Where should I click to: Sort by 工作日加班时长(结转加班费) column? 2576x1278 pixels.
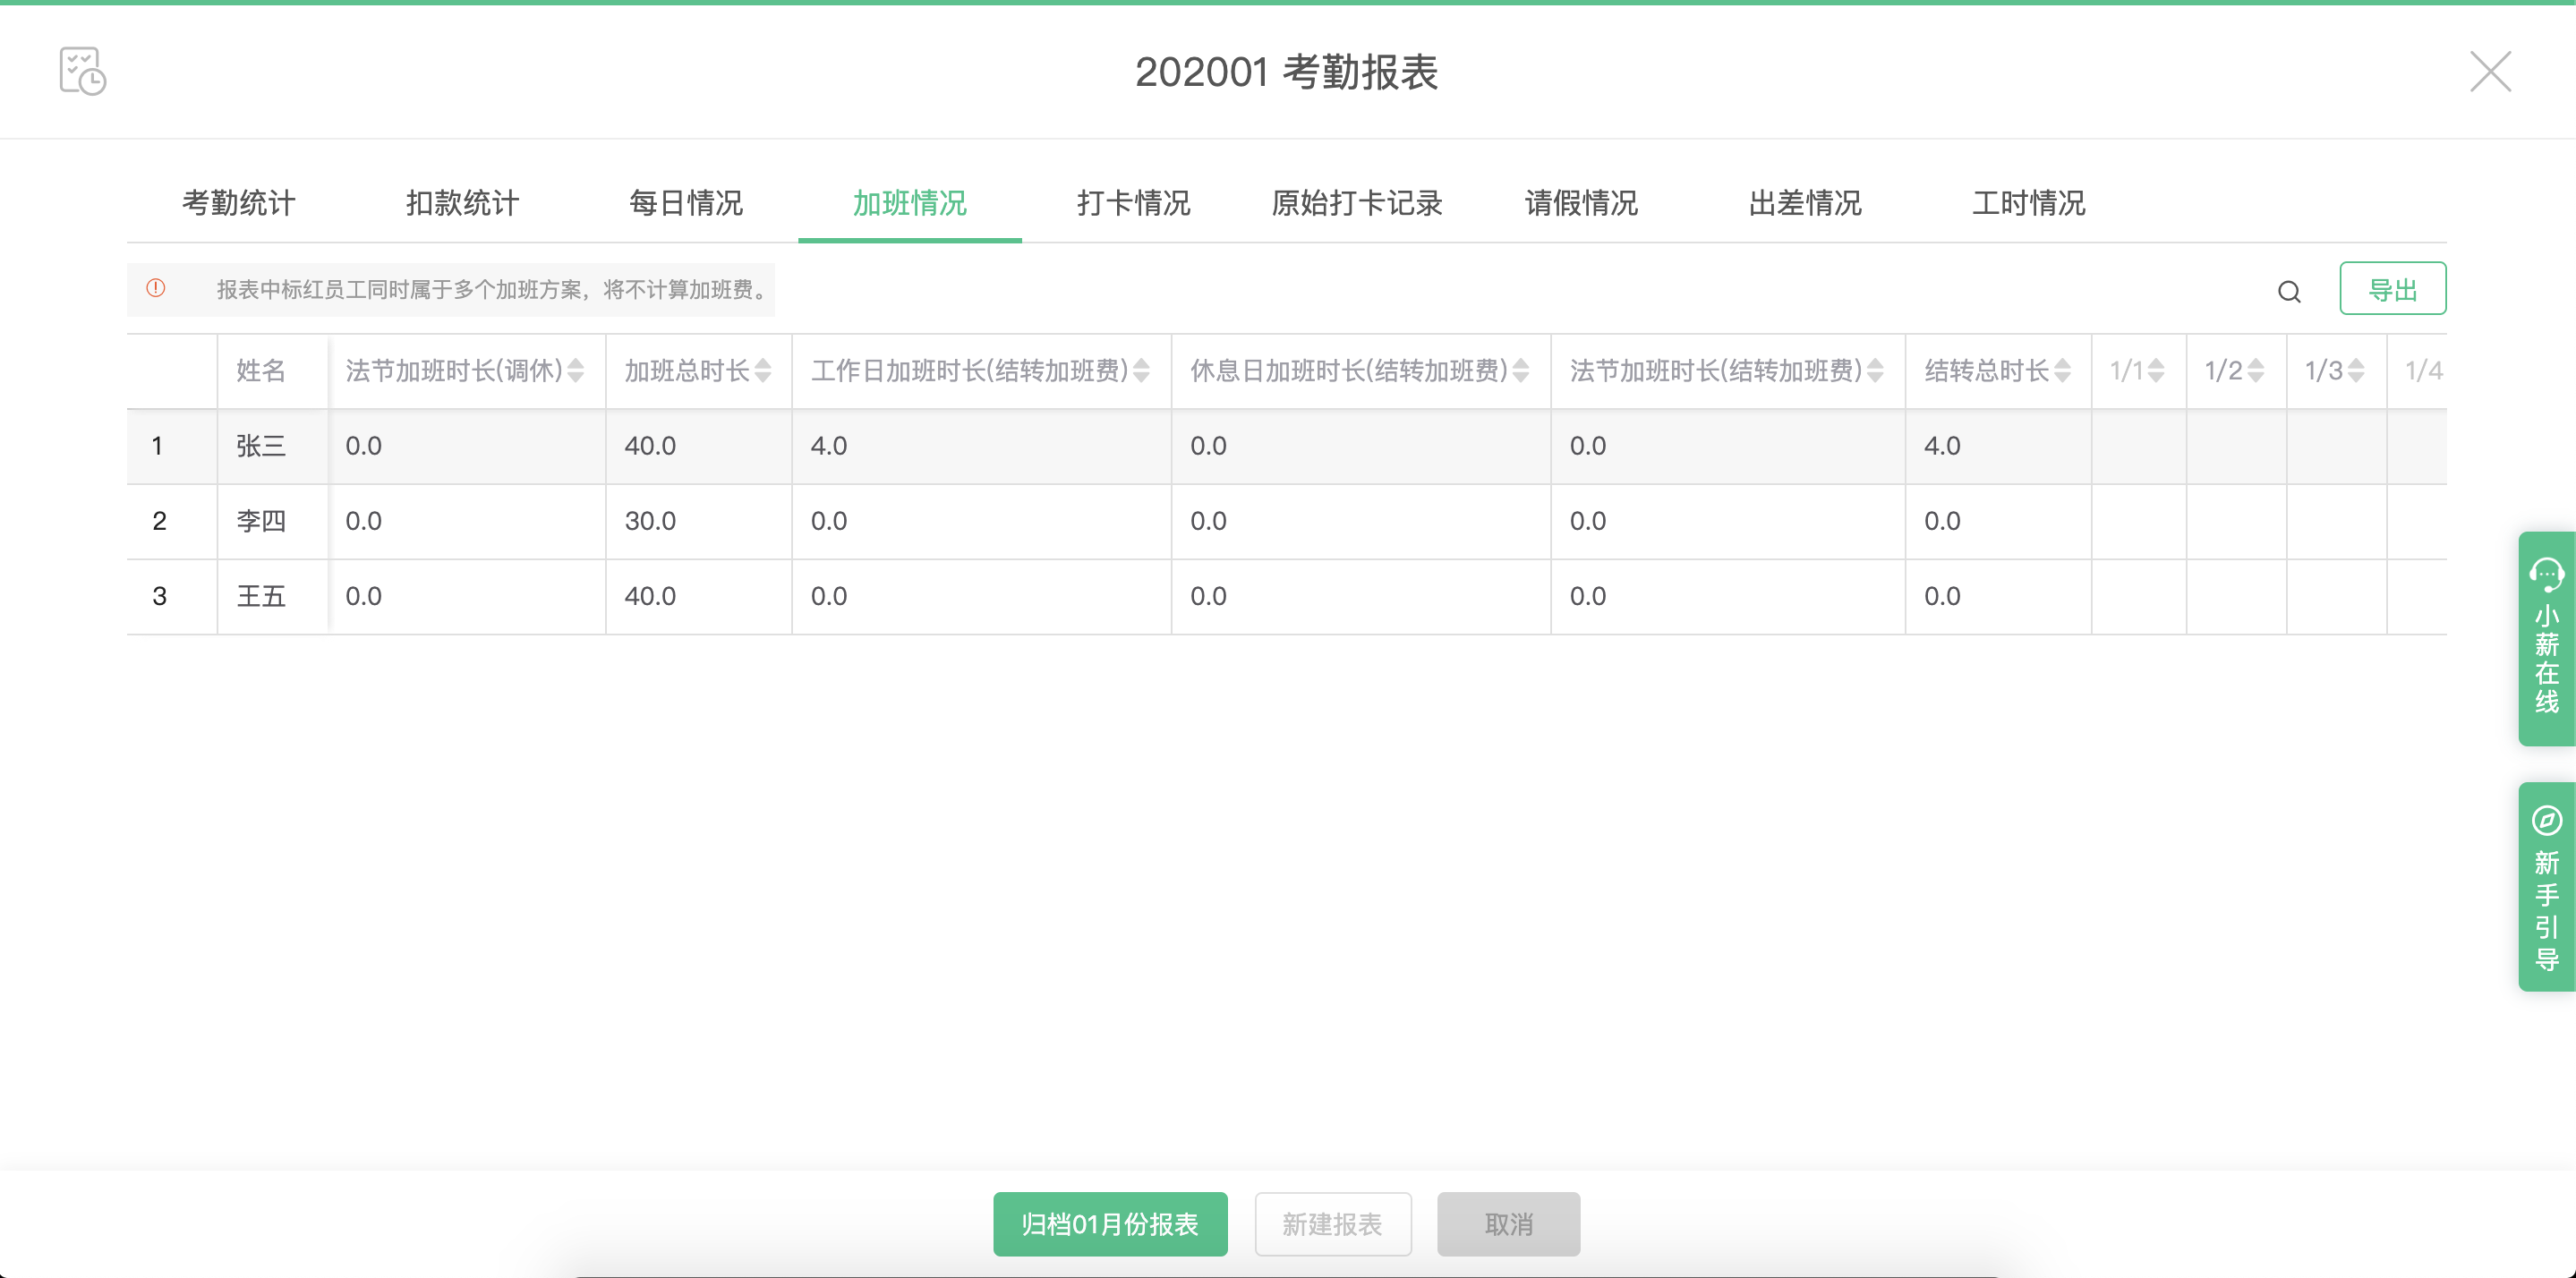[1141, 371]
